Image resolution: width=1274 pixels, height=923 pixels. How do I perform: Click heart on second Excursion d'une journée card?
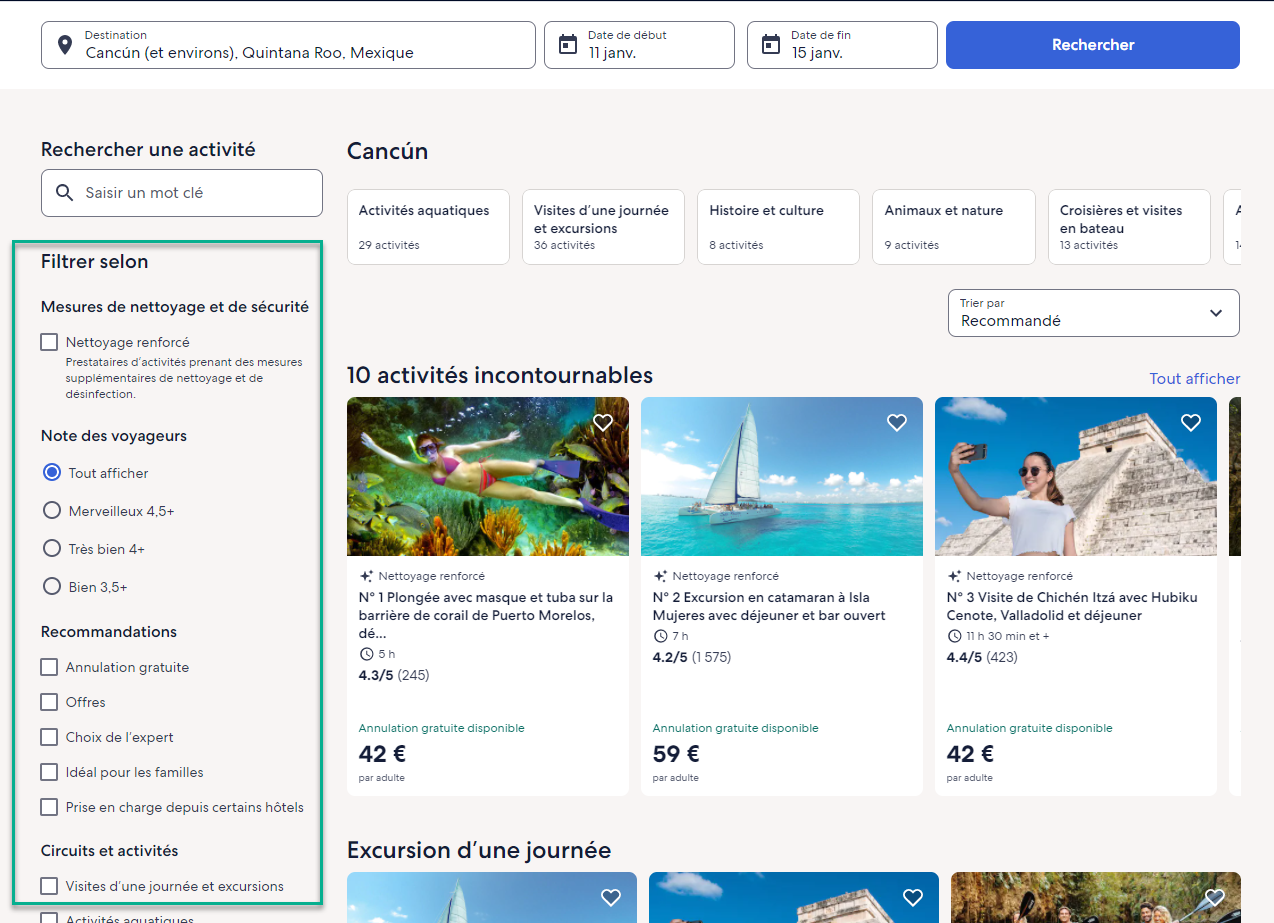[913, 898]
